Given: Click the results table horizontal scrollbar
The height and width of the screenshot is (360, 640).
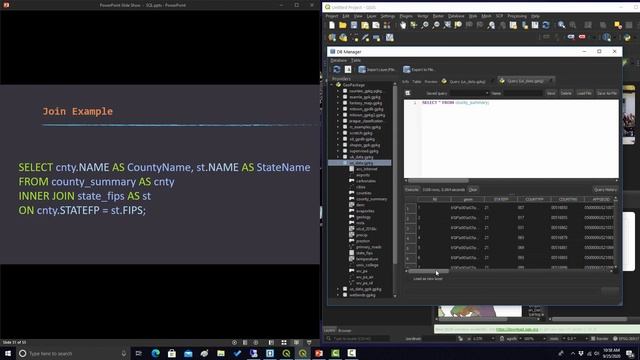Looking at the screenshot, I should click(429, 271).
